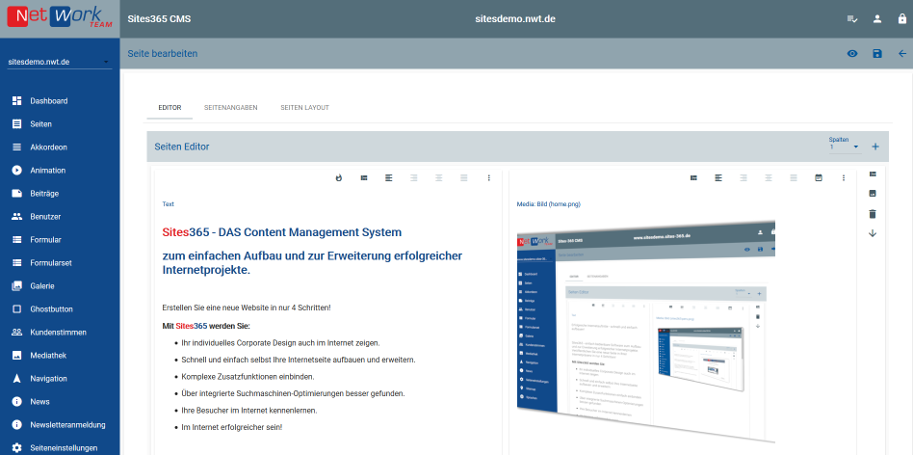The image size is (913, 455).
Task: Select center alignment in Media panel toolbar
Action: (x=769, y=178)
